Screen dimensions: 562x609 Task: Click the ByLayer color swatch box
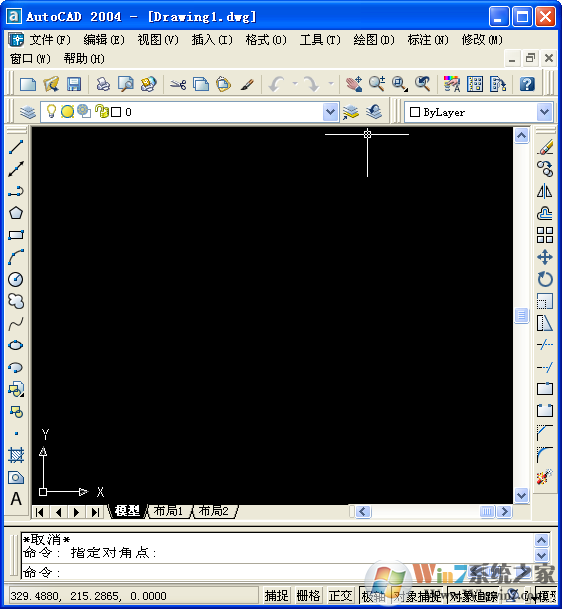(415, 112)
